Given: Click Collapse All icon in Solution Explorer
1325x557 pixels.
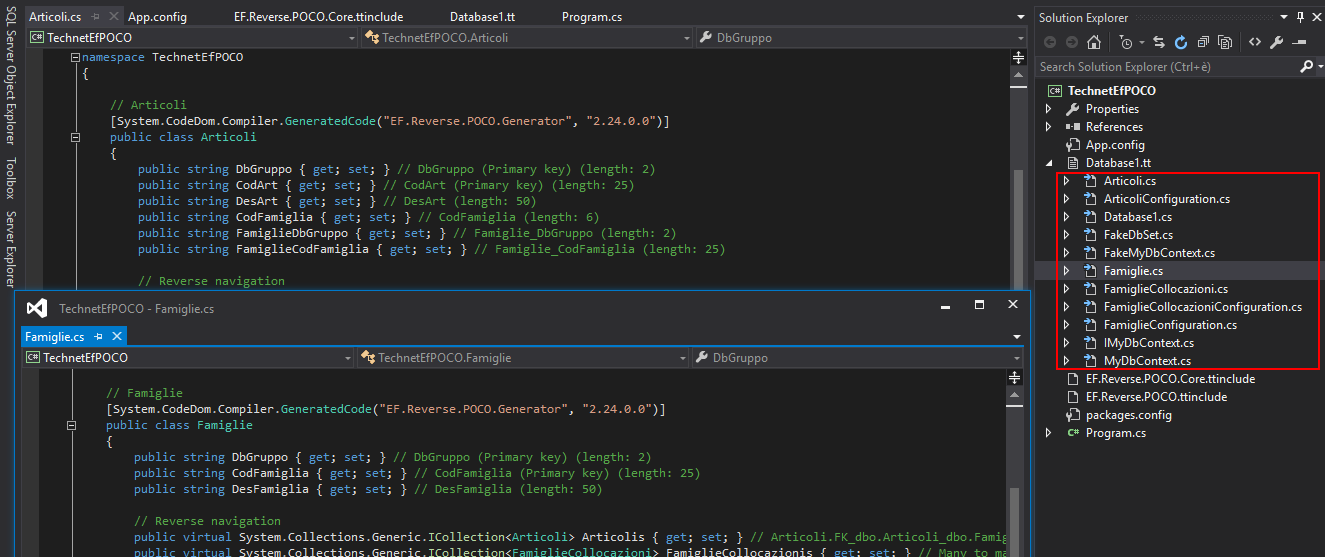Looking at the screenshot, I should [1203, 42].
